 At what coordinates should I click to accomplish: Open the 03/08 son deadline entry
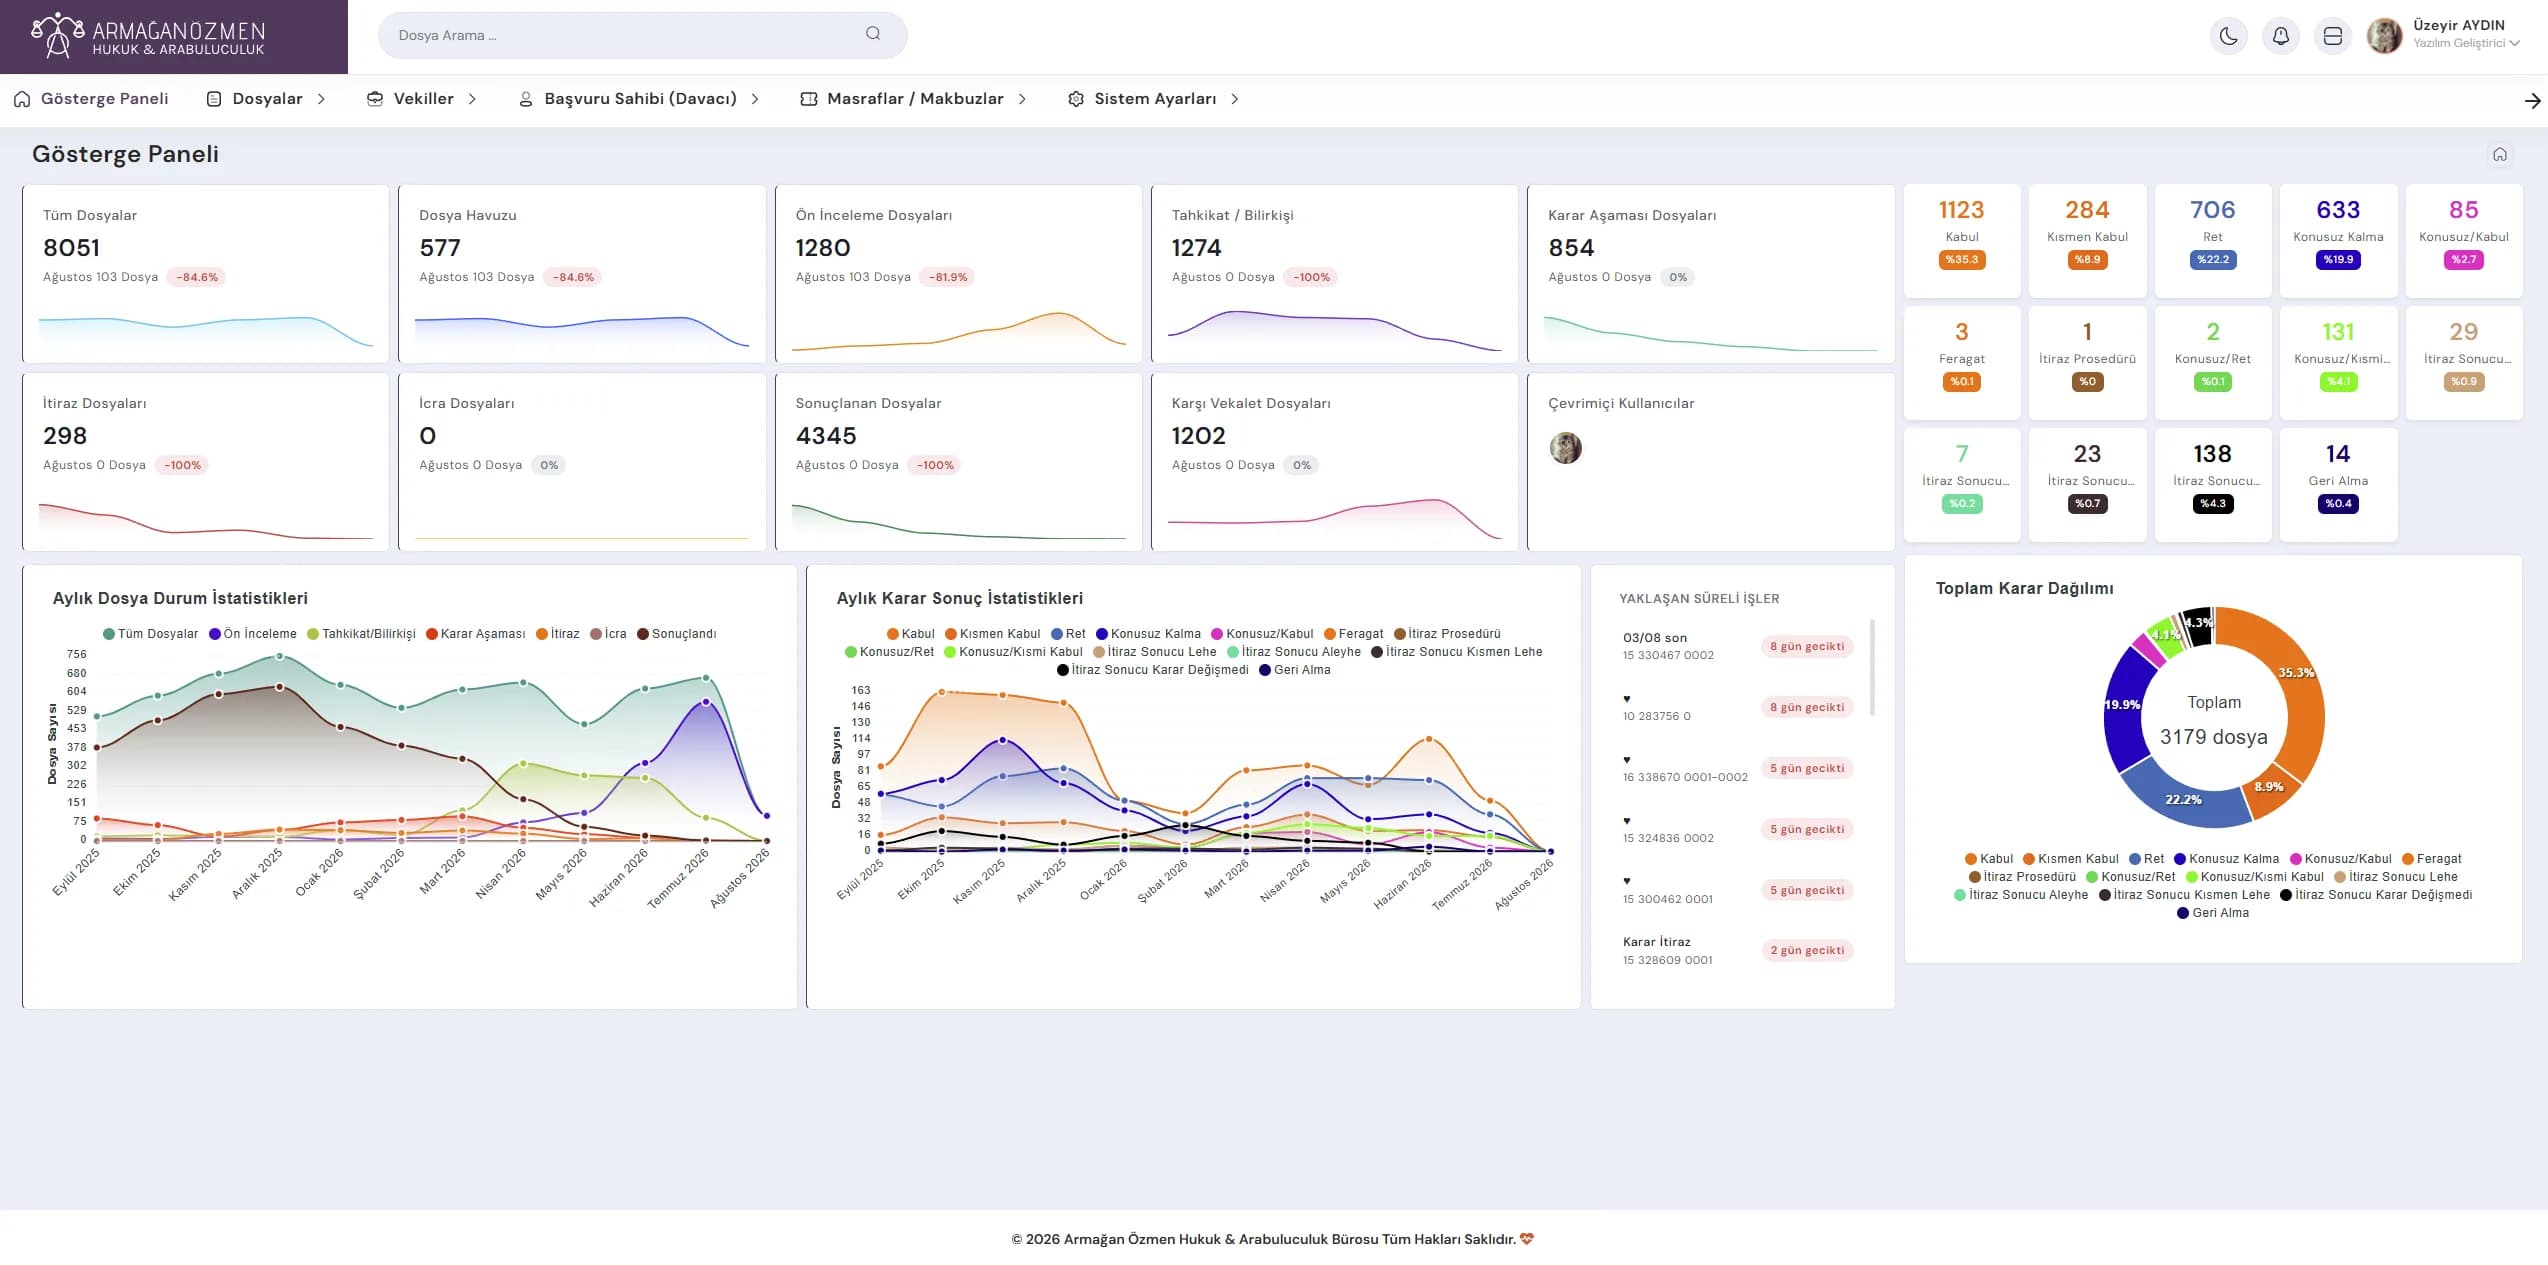[1737, 646]
